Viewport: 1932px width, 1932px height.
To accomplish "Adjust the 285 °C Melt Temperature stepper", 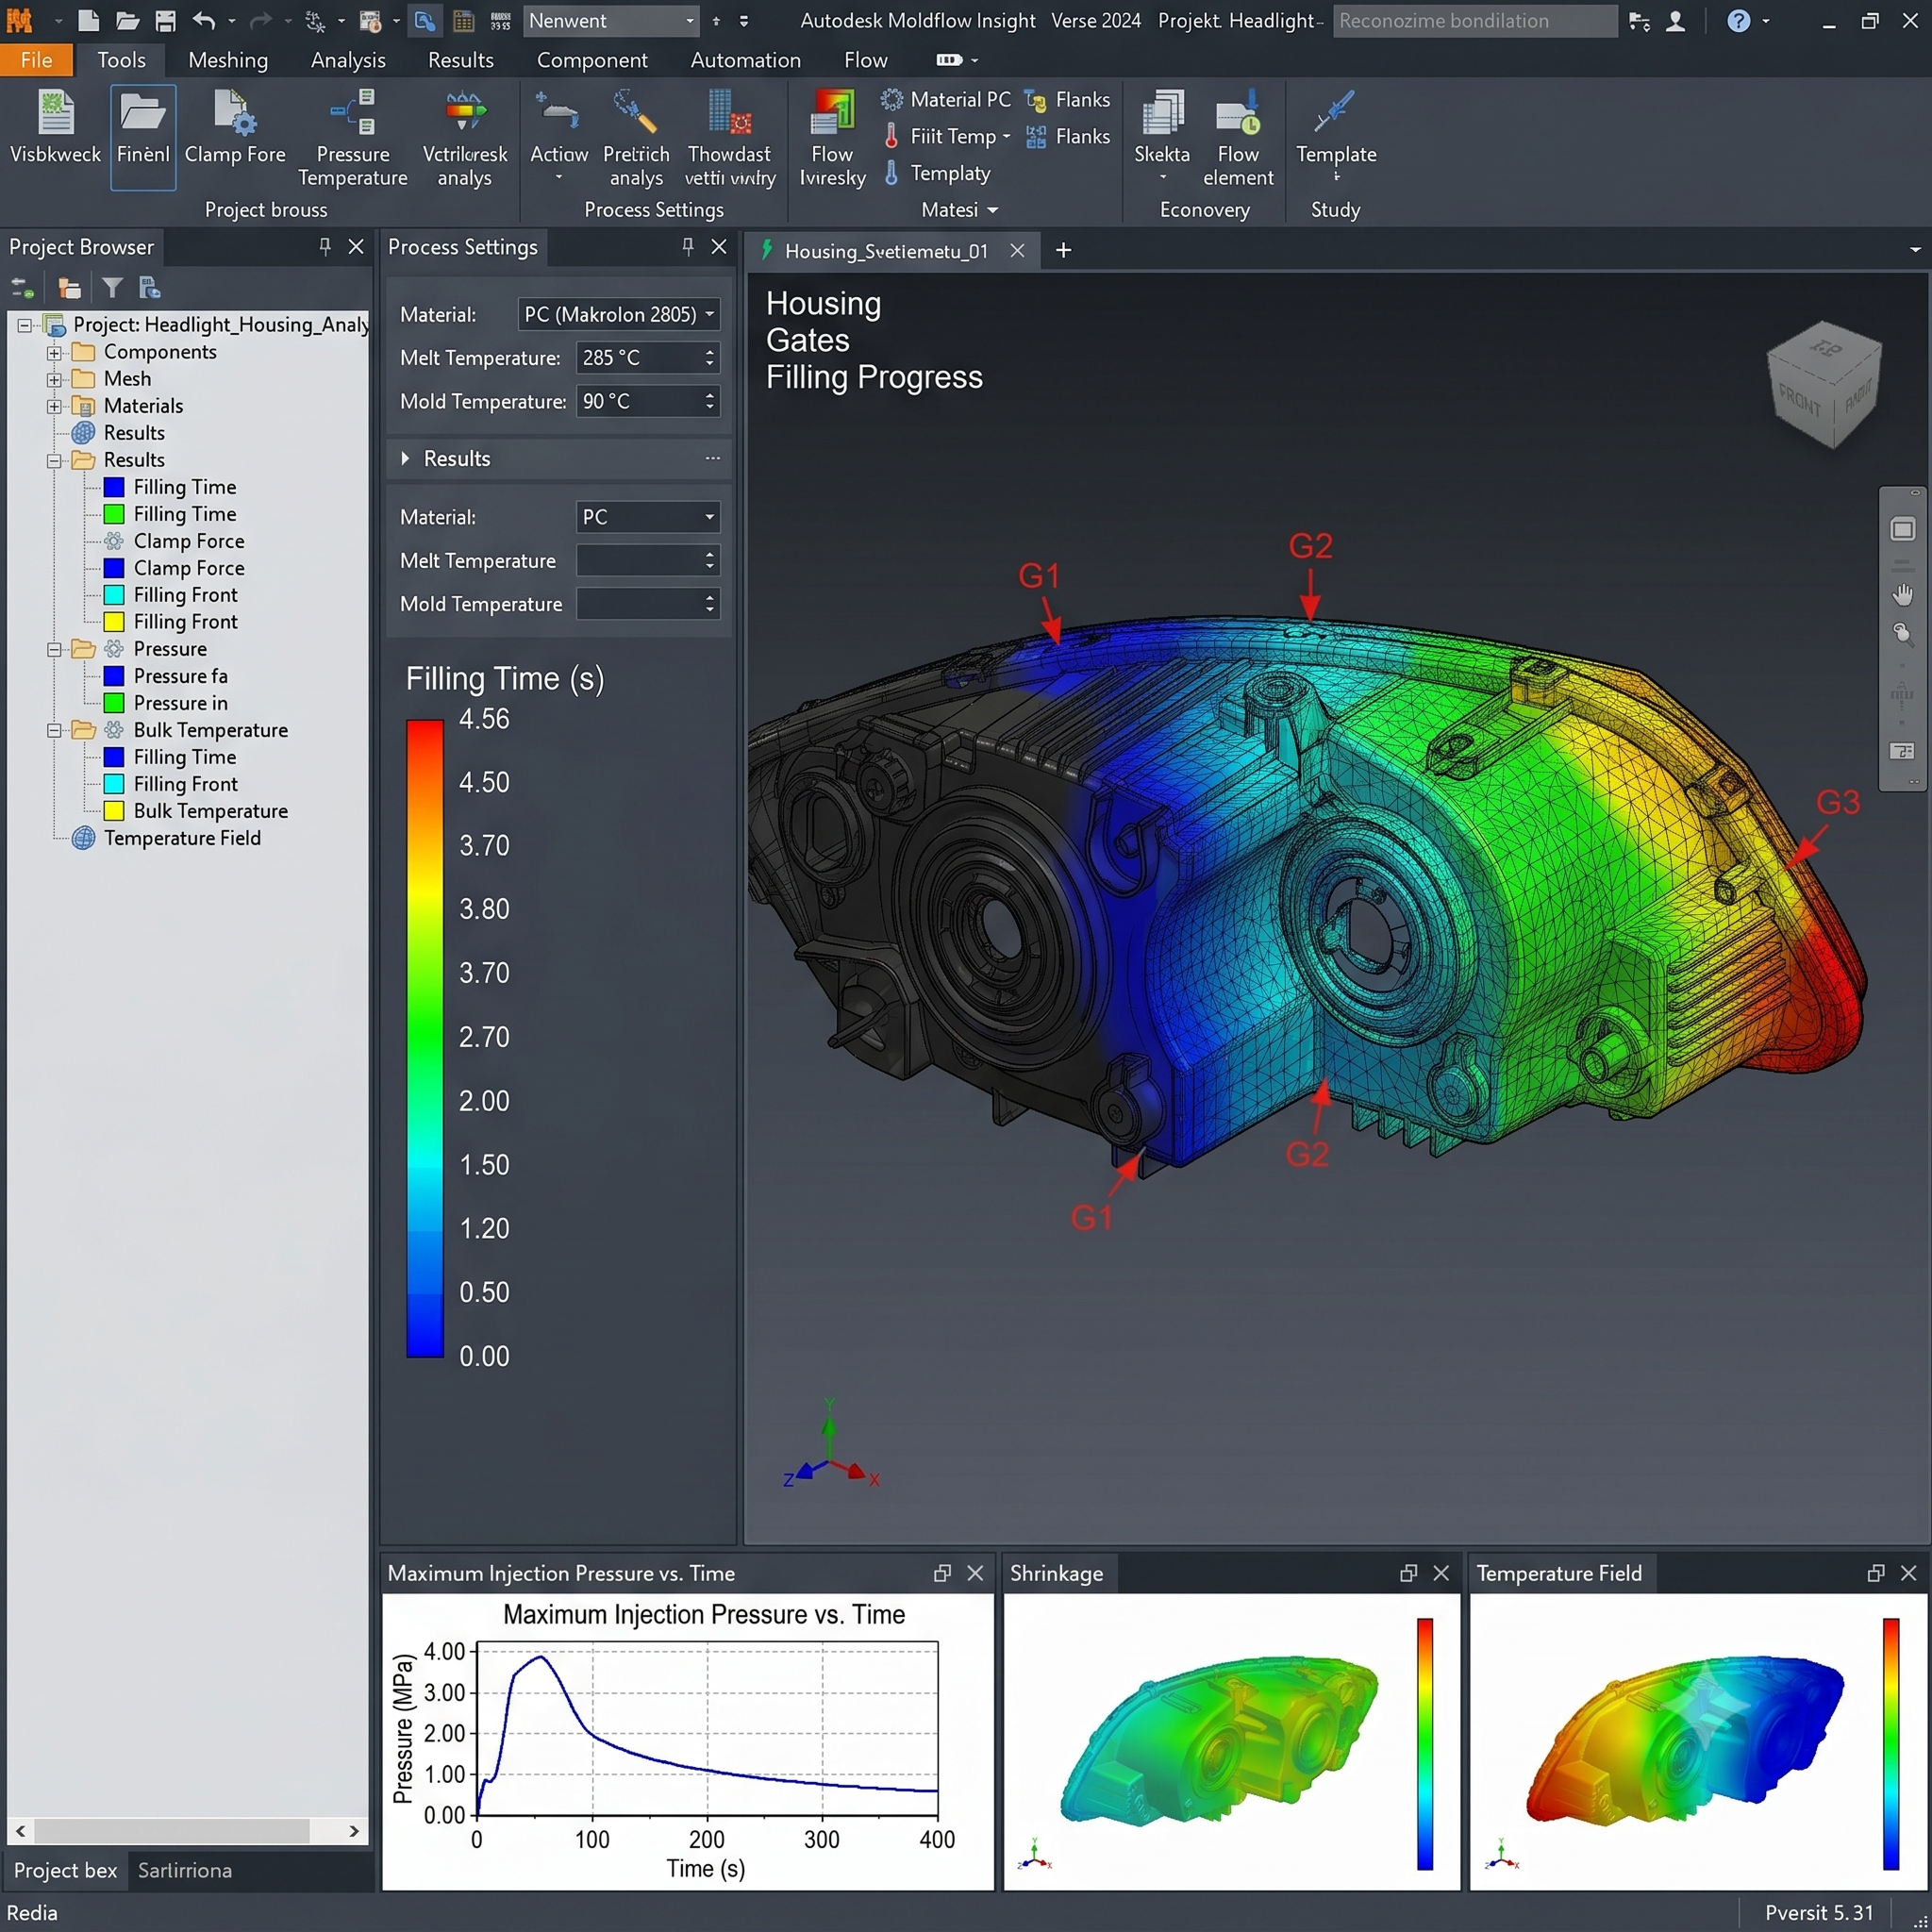I will pos(710,358).
